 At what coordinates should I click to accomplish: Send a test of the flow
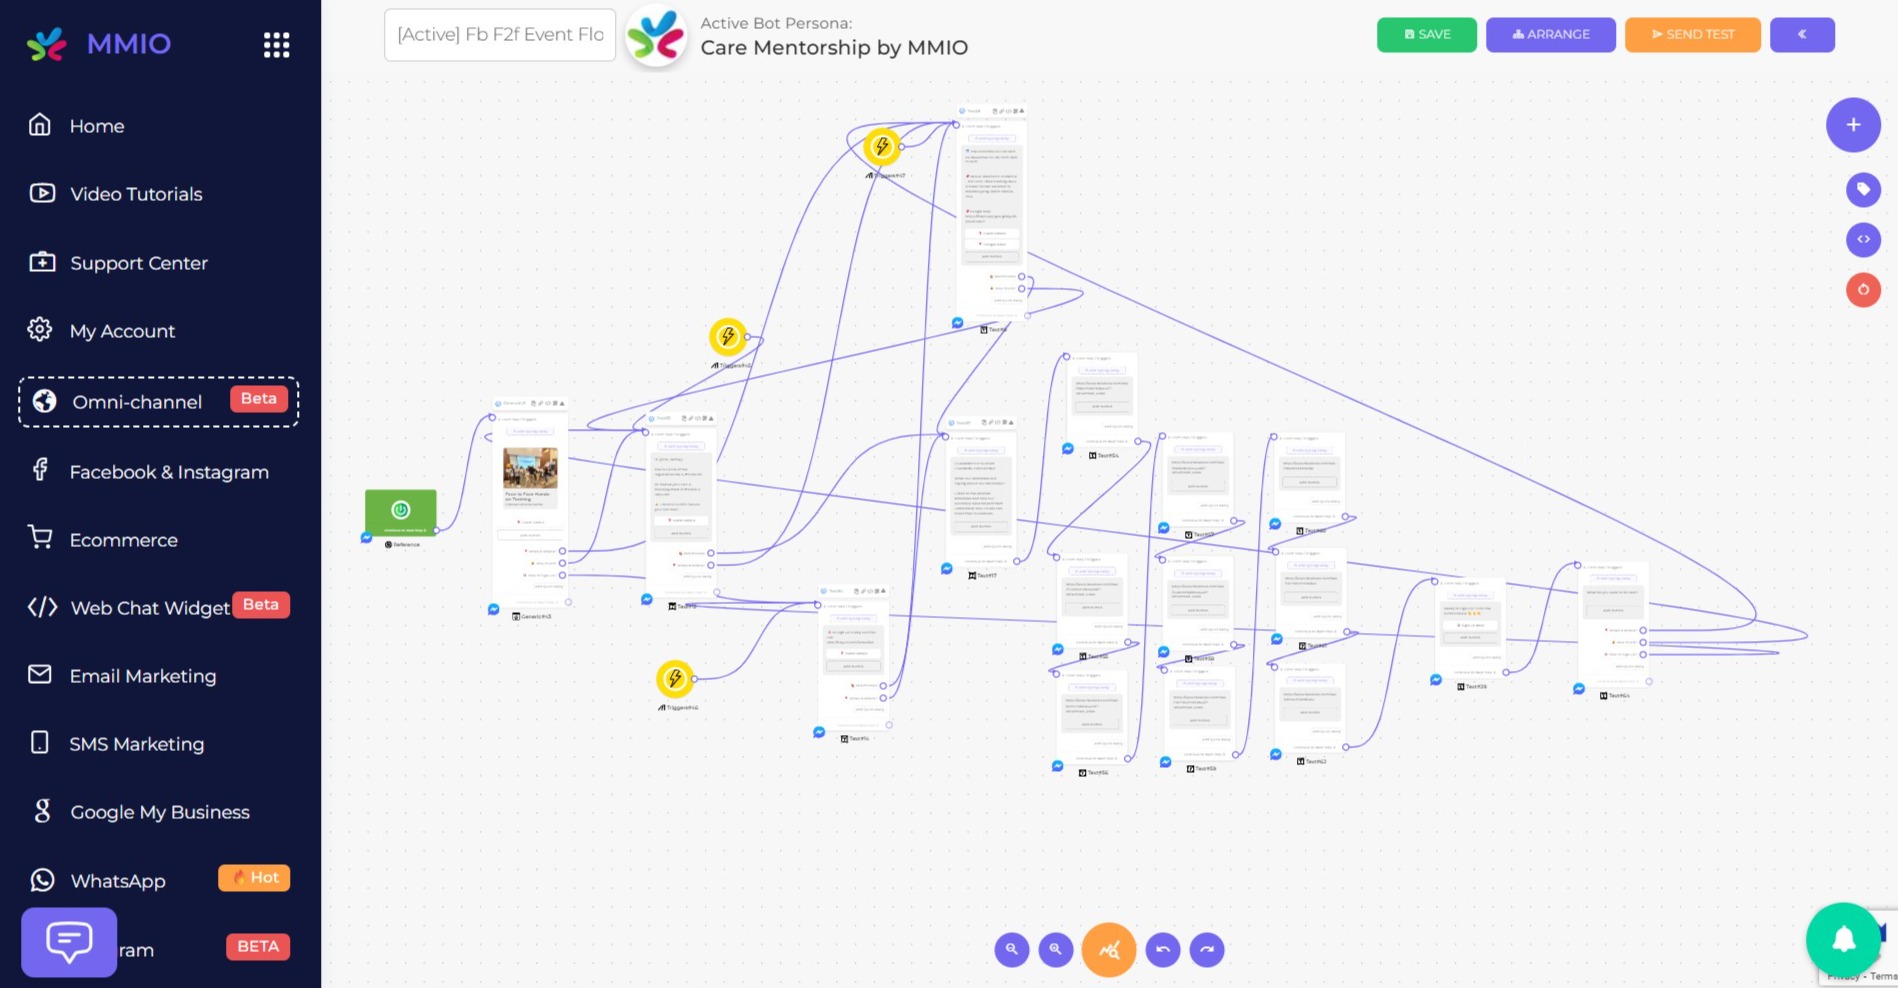point(1692,34)
